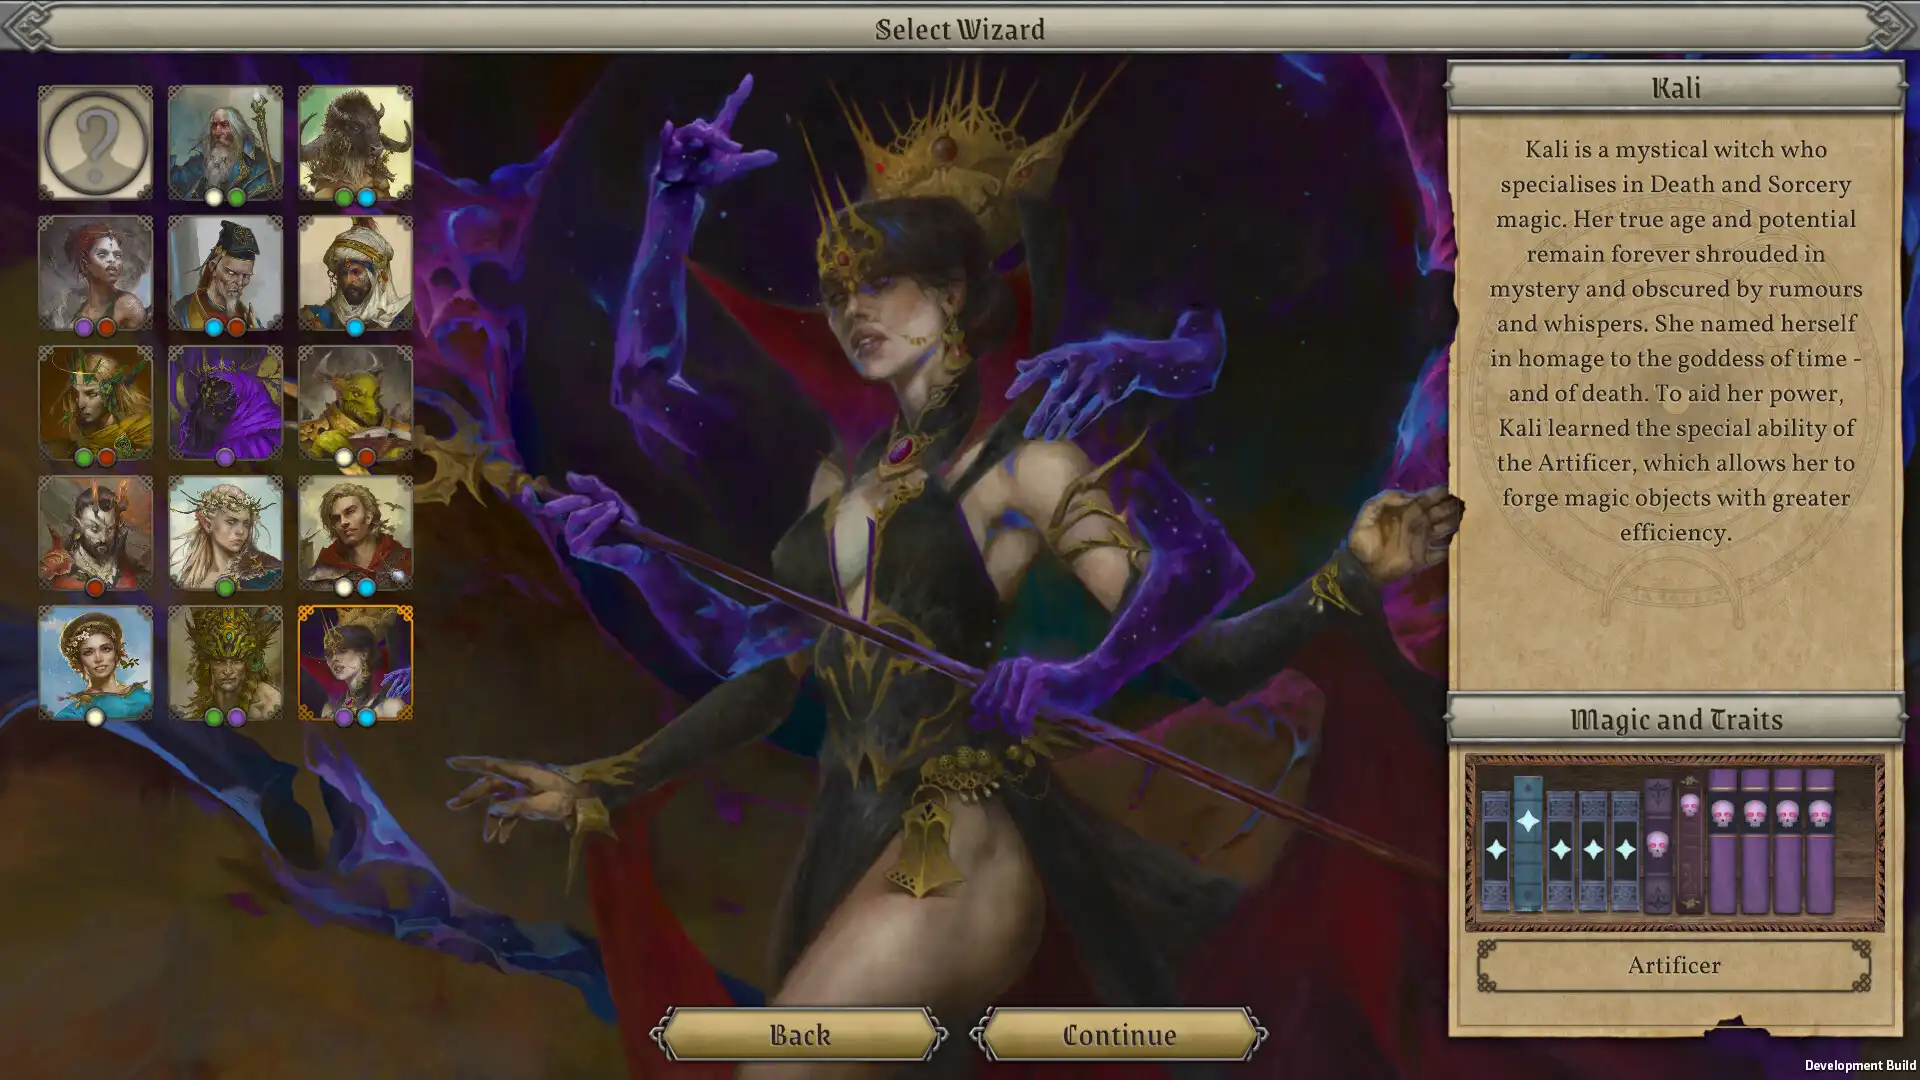Click the Artificer trait label
The height and width of the screenshot is (1080, 1920).
point(1675,965)
